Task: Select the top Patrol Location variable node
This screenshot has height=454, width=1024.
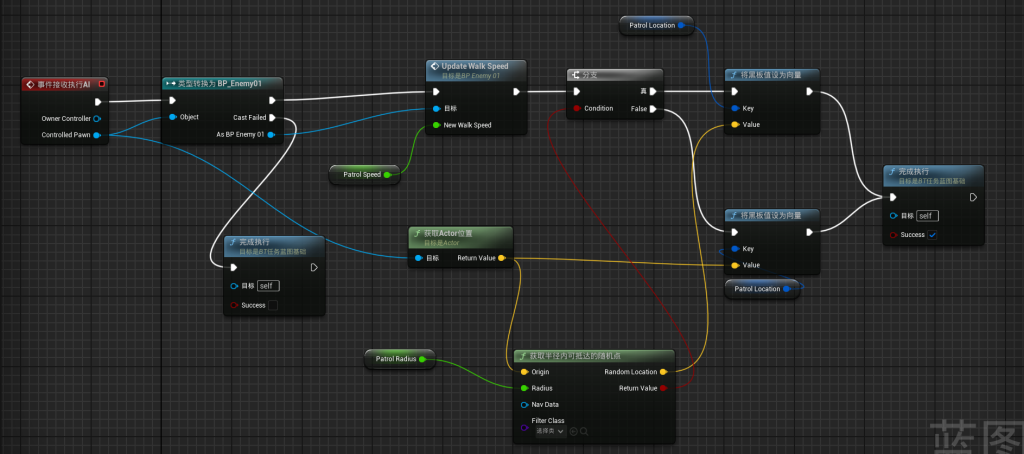Action: (653, 25)
